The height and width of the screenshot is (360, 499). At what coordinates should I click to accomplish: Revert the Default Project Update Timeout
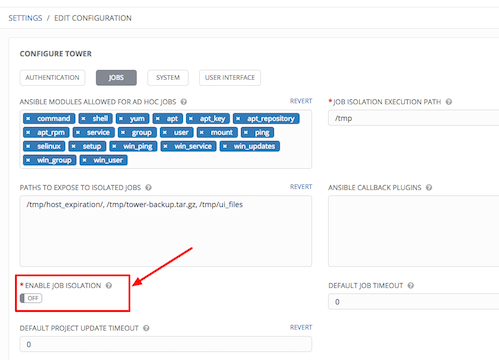tap(301, 328)
